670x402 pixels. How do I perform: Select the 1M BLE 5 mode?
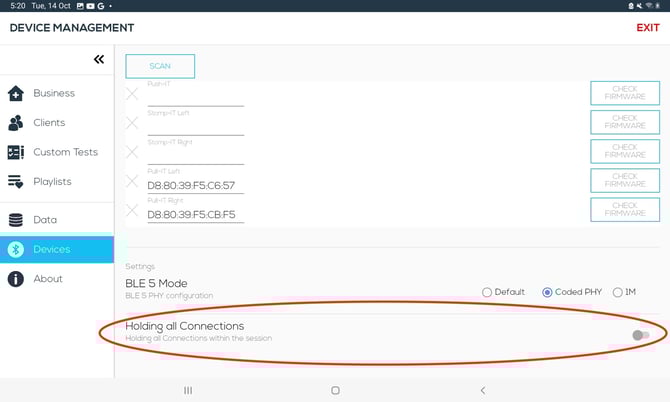(617, 292)
